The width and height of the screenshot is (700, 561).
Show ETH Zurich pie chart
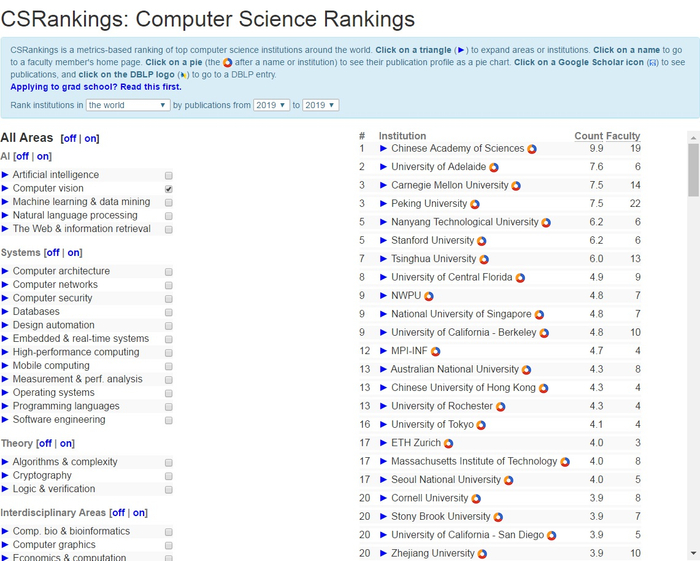(449, 444)
